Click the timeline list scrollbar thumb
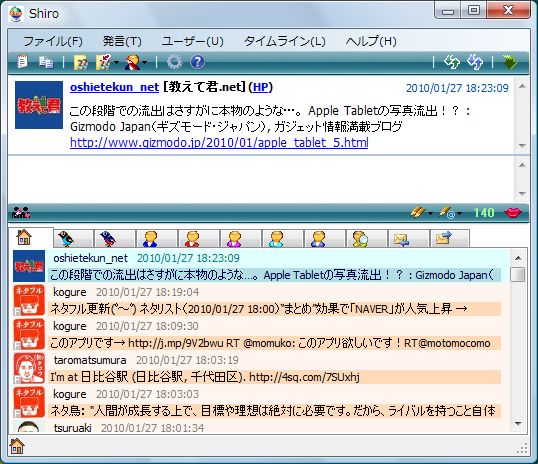The width and height of the screenshot is (538, 464). point(517,275)
